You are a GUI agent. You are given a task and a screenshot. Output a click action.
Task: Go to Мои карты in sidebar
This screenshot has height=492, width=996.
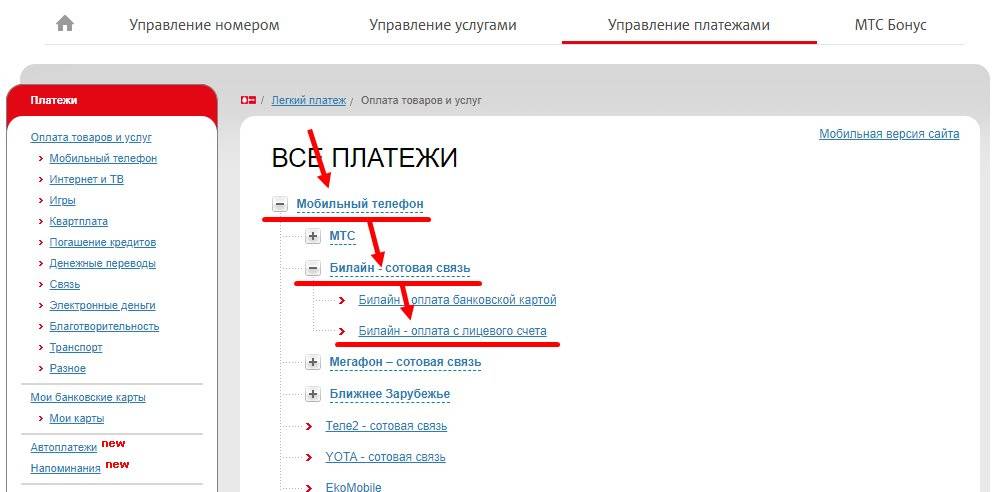pos(76,418)
